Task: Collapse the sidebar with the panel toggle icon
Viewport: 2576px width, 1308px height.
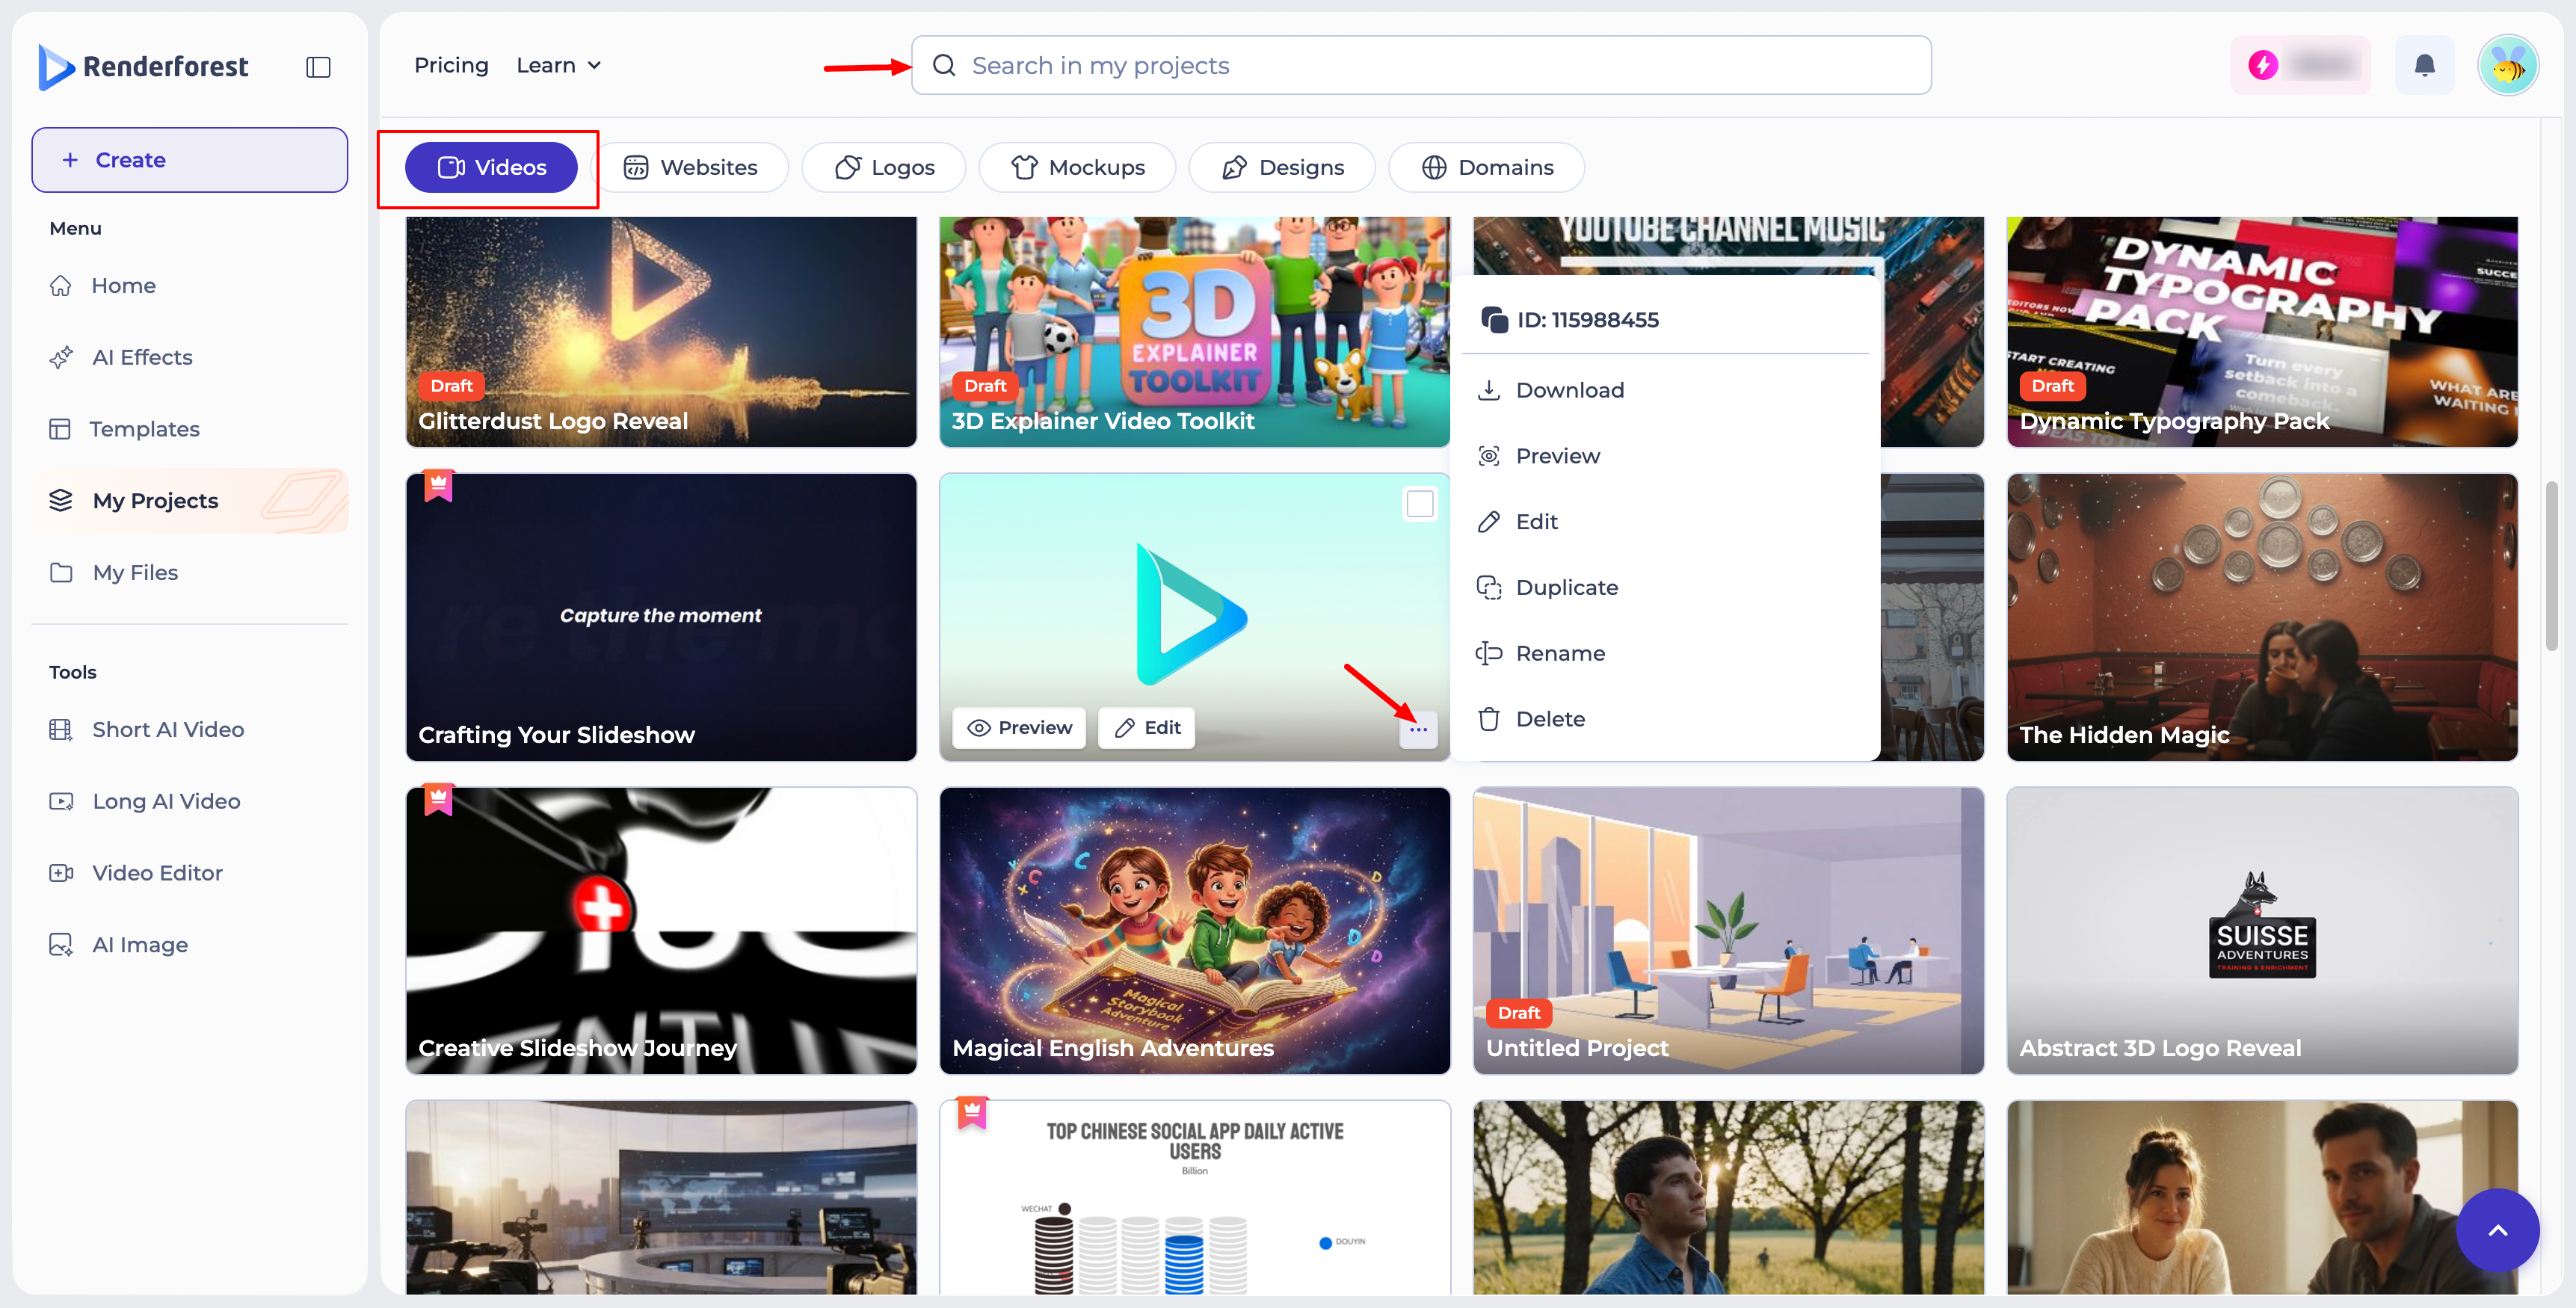Action: [318, 67]
